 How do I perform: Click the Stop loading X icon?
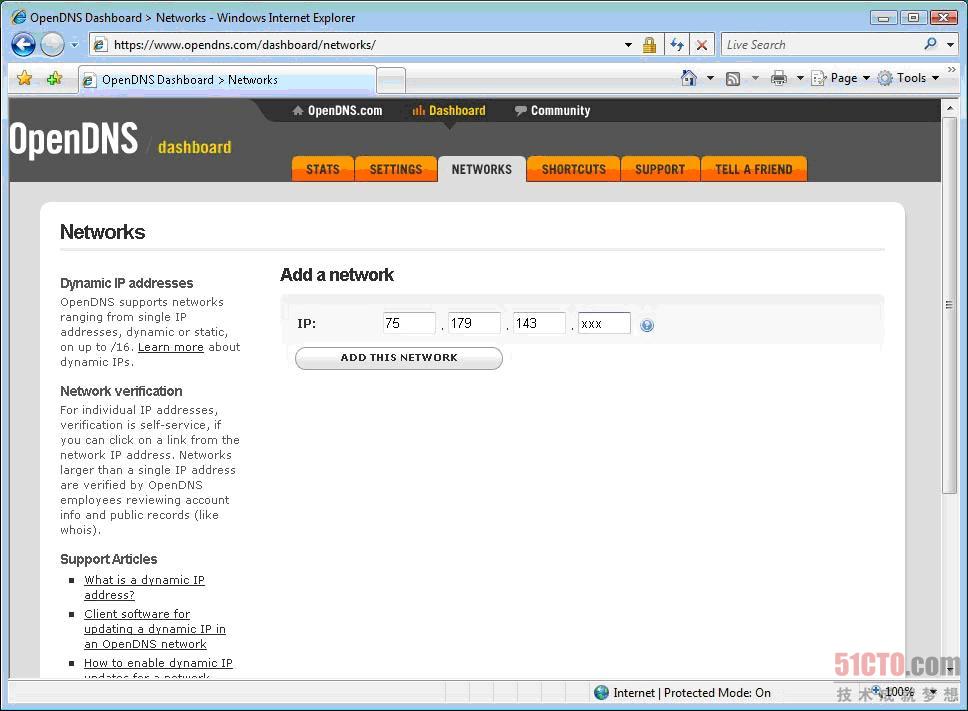click(x=702, y=45)
